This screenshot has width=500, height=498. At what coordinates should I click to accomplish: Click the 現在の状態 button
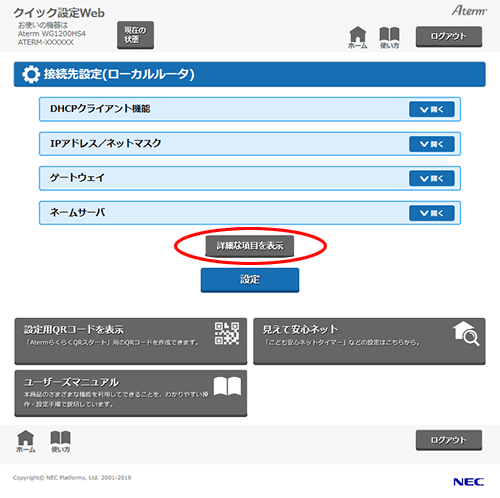[x=135, y=35]
